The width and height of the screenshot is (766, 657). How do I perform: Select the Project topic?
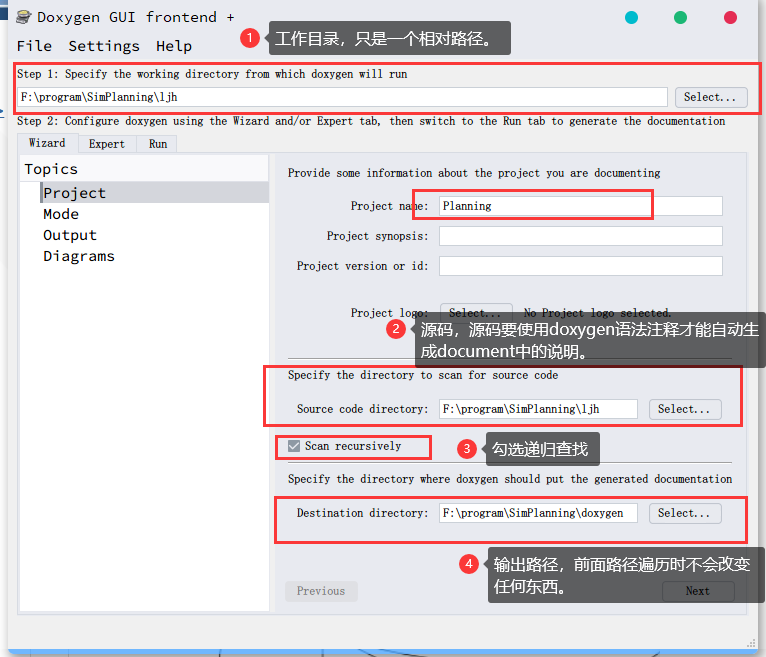154,193
